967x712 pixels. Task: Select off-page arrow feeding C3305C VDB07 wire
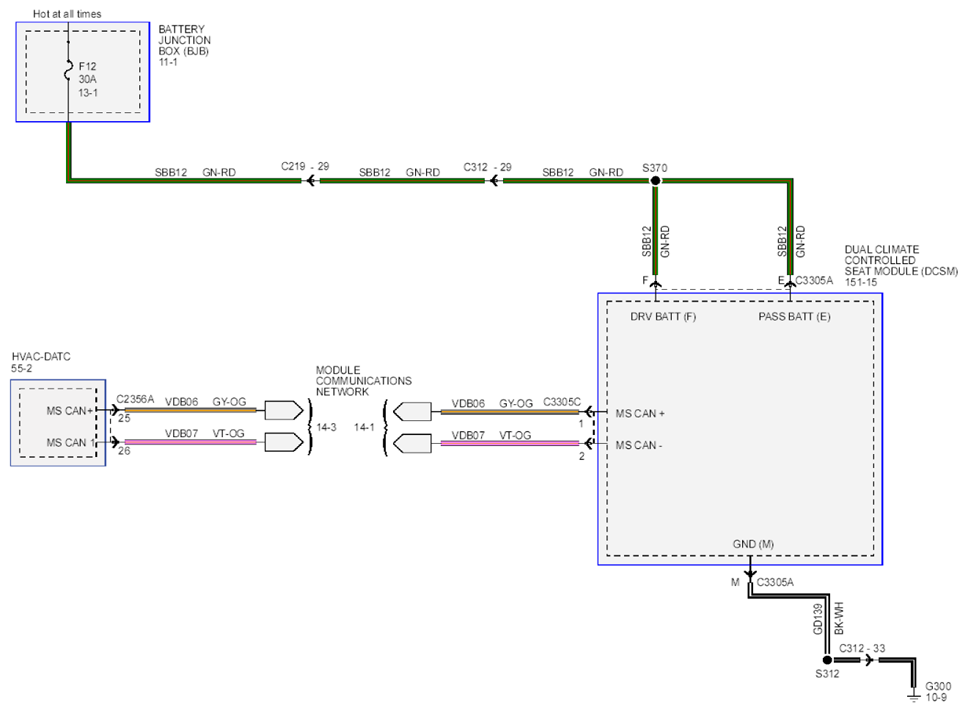tap(411, 443)
